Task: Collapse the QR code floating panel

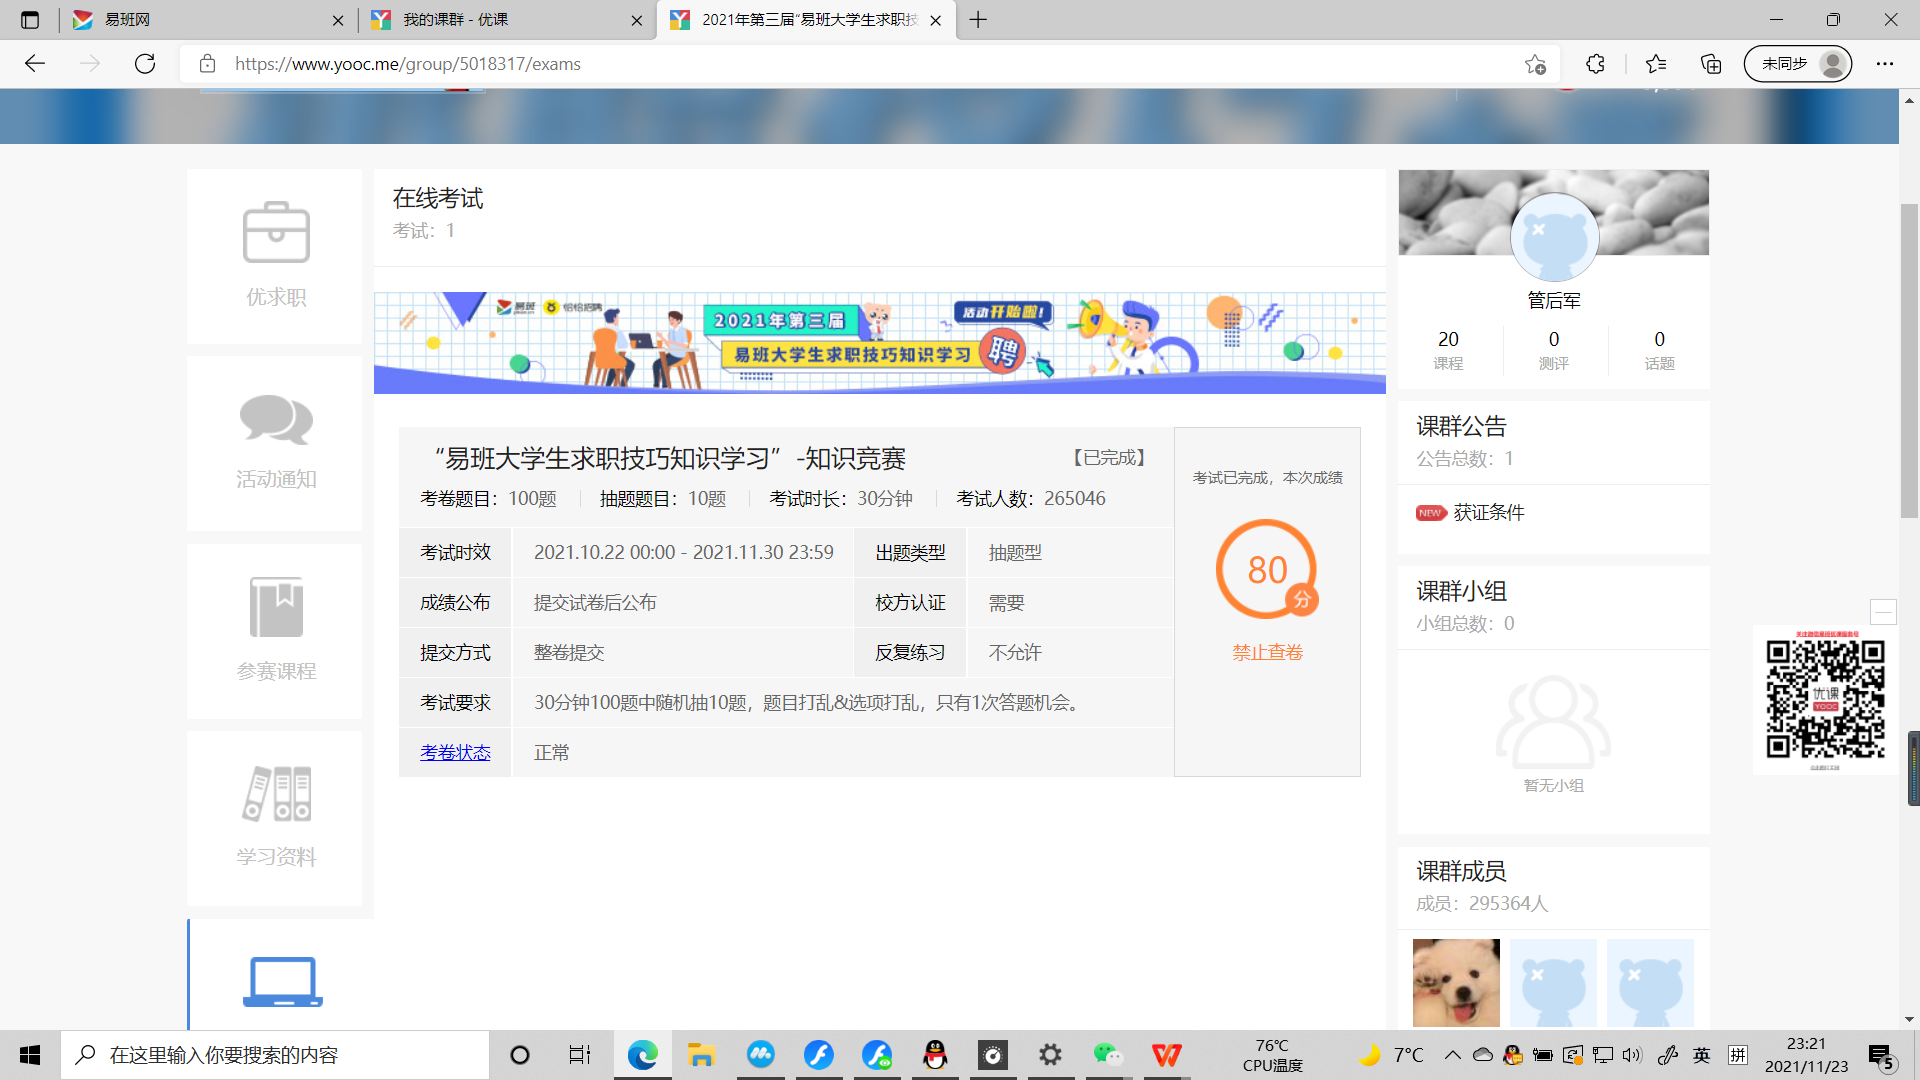Action: click(x=1883, y=612)
